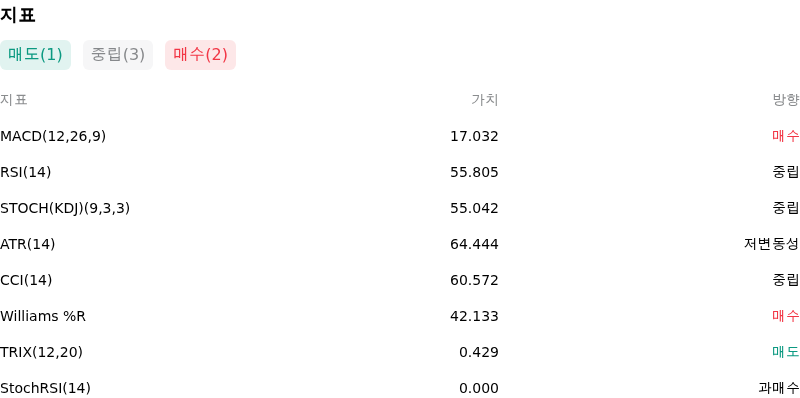Click the 지표 column header

click(14, 100)
